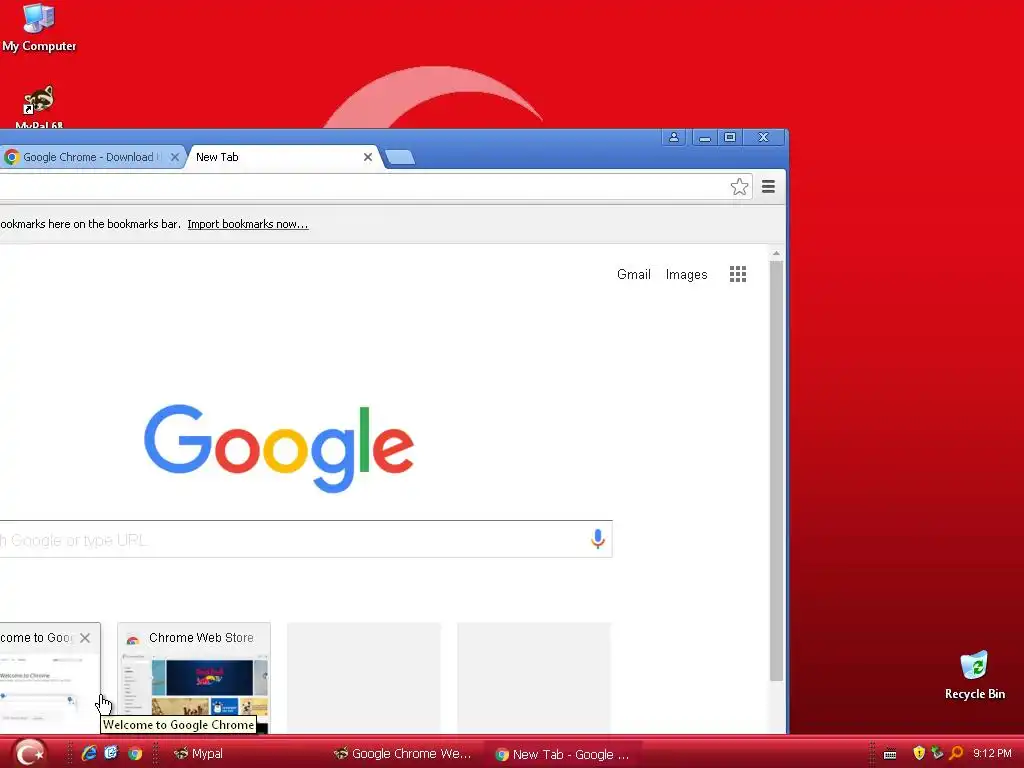Switch to the Mypal taskbar button

click(x=198, y=754)
